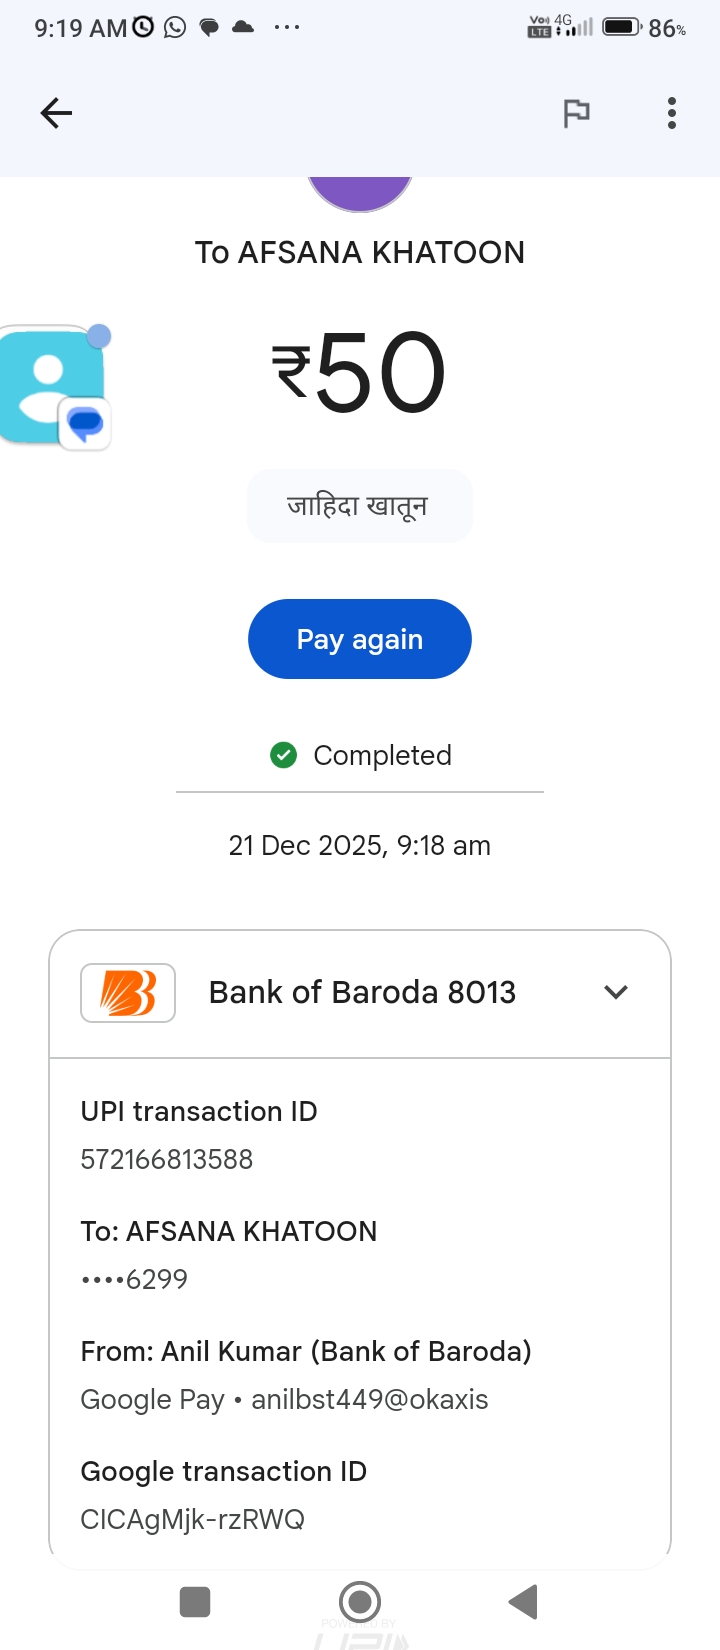Tap the Pay again button

[360, 639]
